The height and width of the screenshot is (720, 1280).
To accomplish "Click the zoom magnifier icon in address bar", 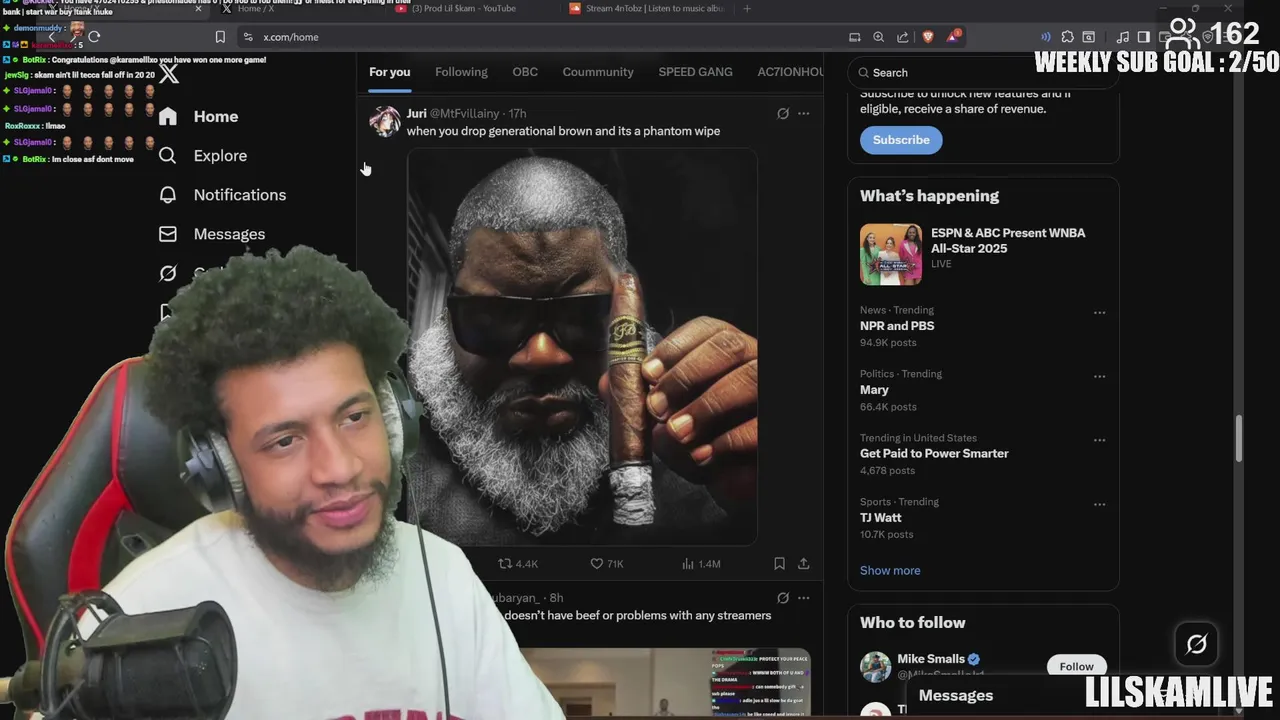I will point(878,37).
